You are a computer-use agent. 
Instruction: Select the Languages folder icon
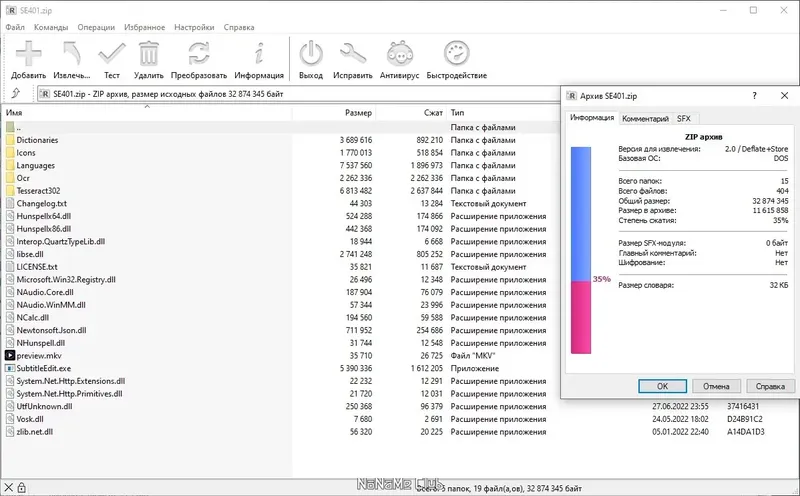coord(10,165)
